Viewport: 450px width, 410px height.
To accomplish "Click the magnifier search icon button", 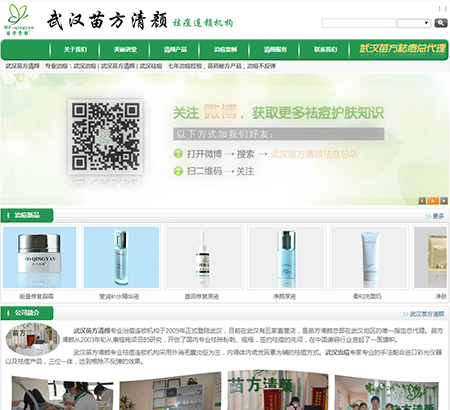I will point(441,23).
